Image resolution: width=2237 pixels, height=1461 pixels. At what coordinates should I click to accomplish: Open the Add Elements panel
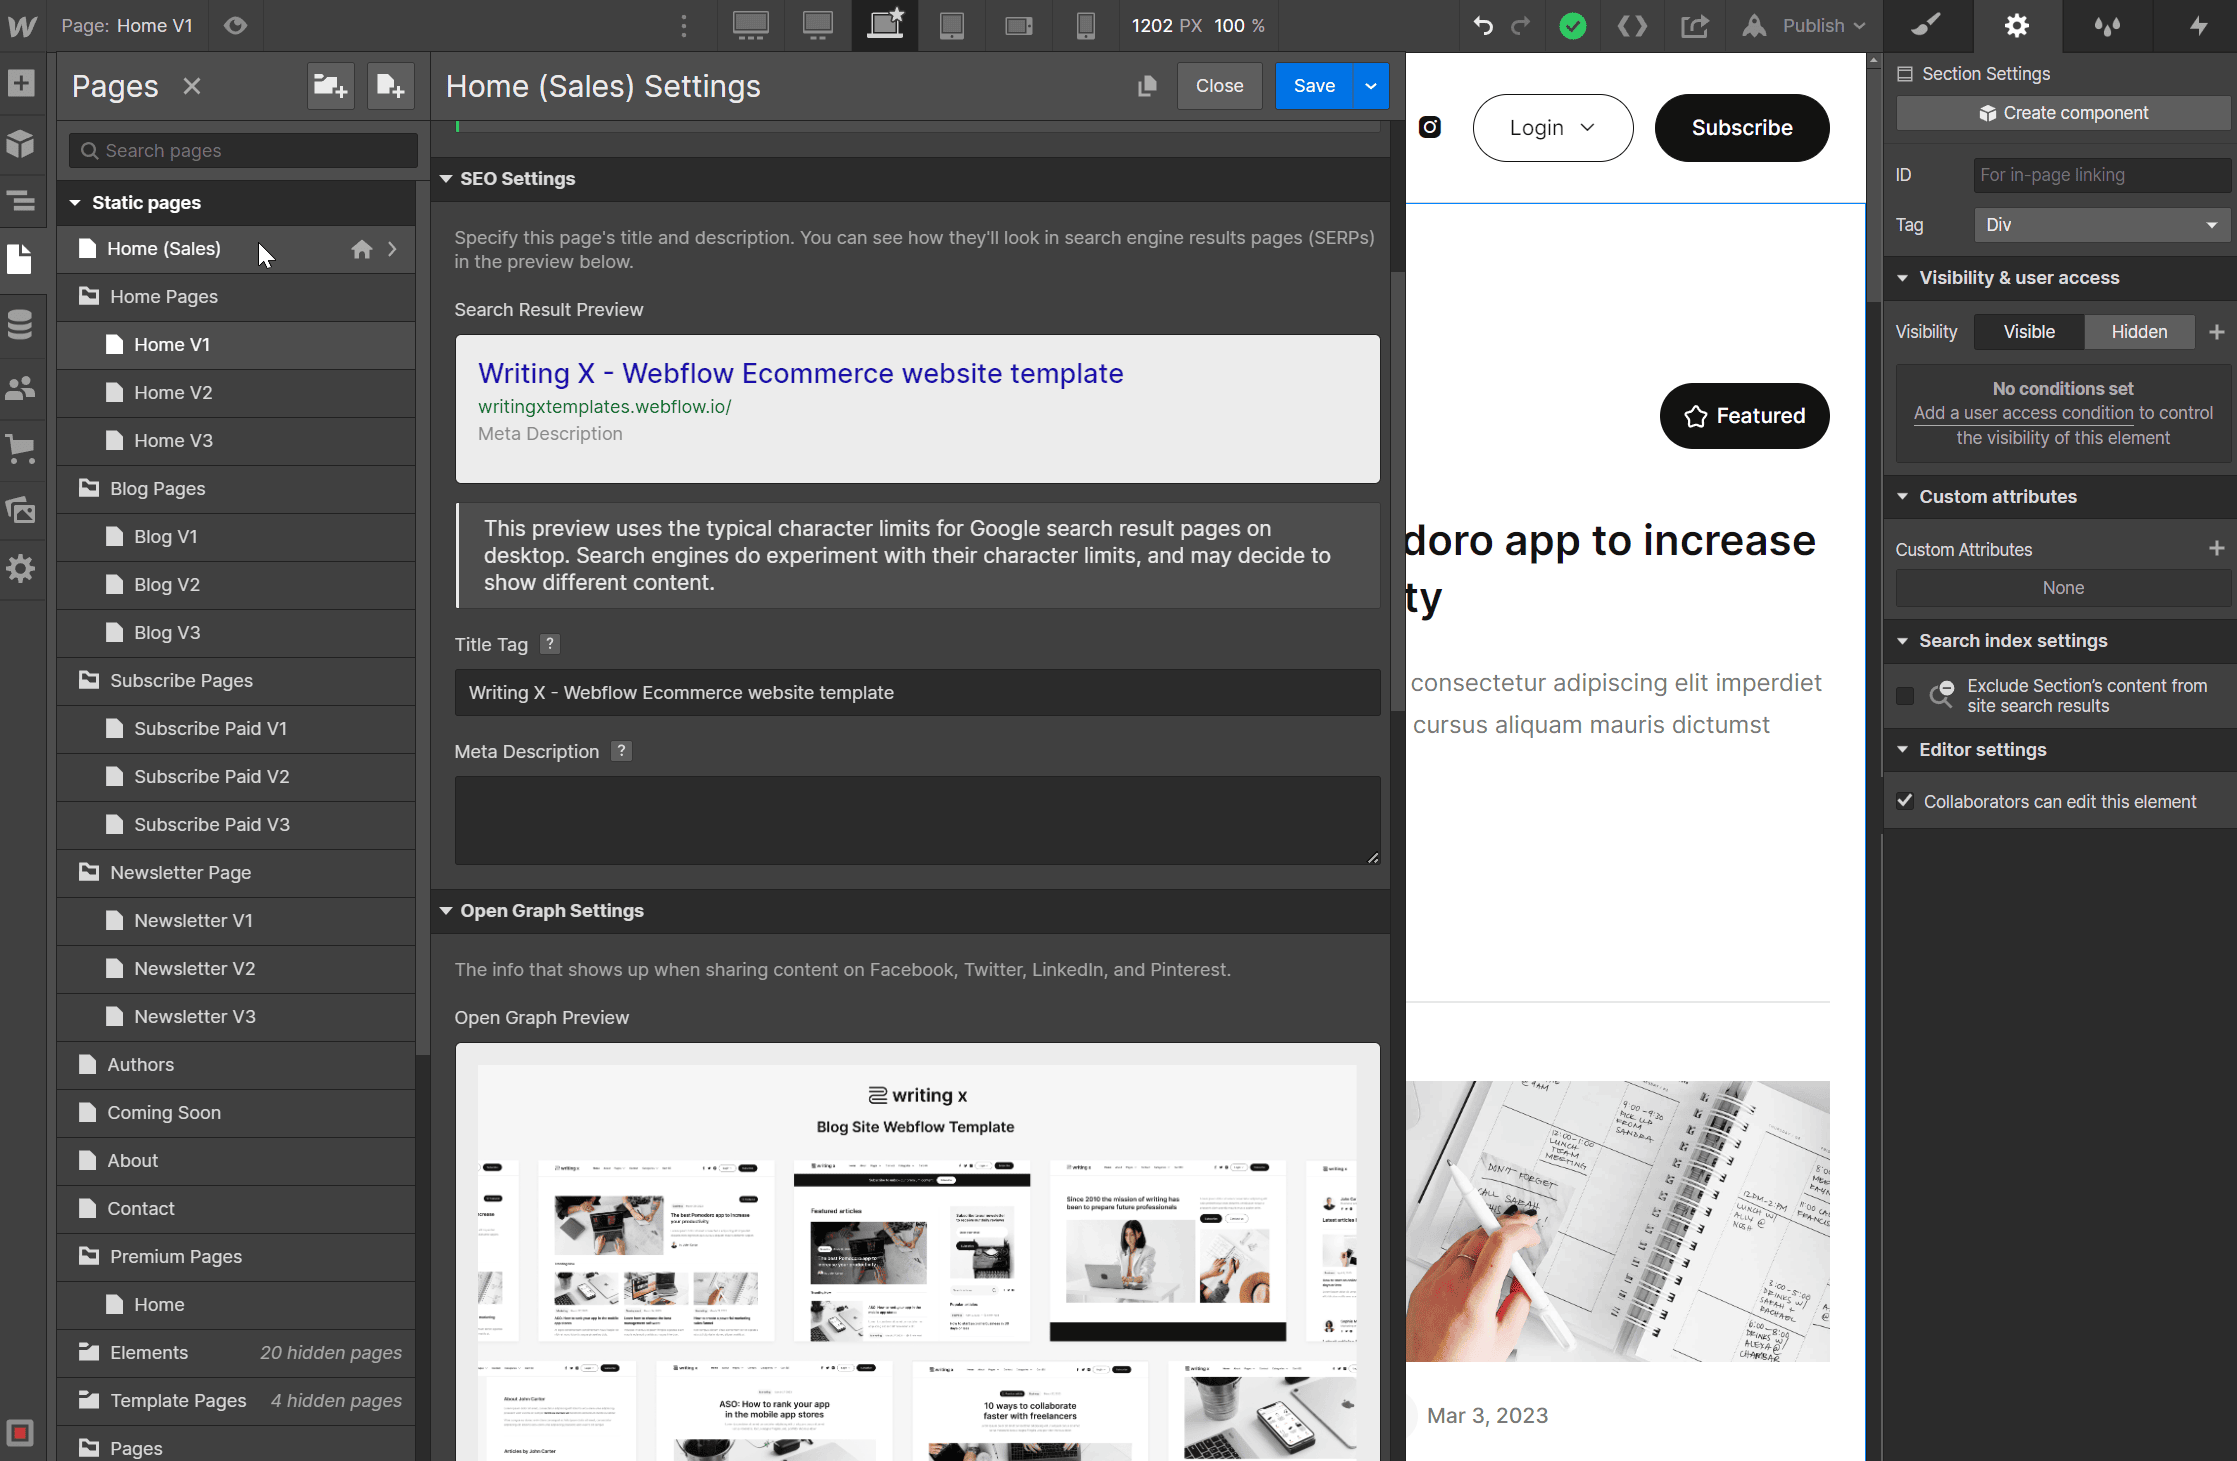point(22,84)
